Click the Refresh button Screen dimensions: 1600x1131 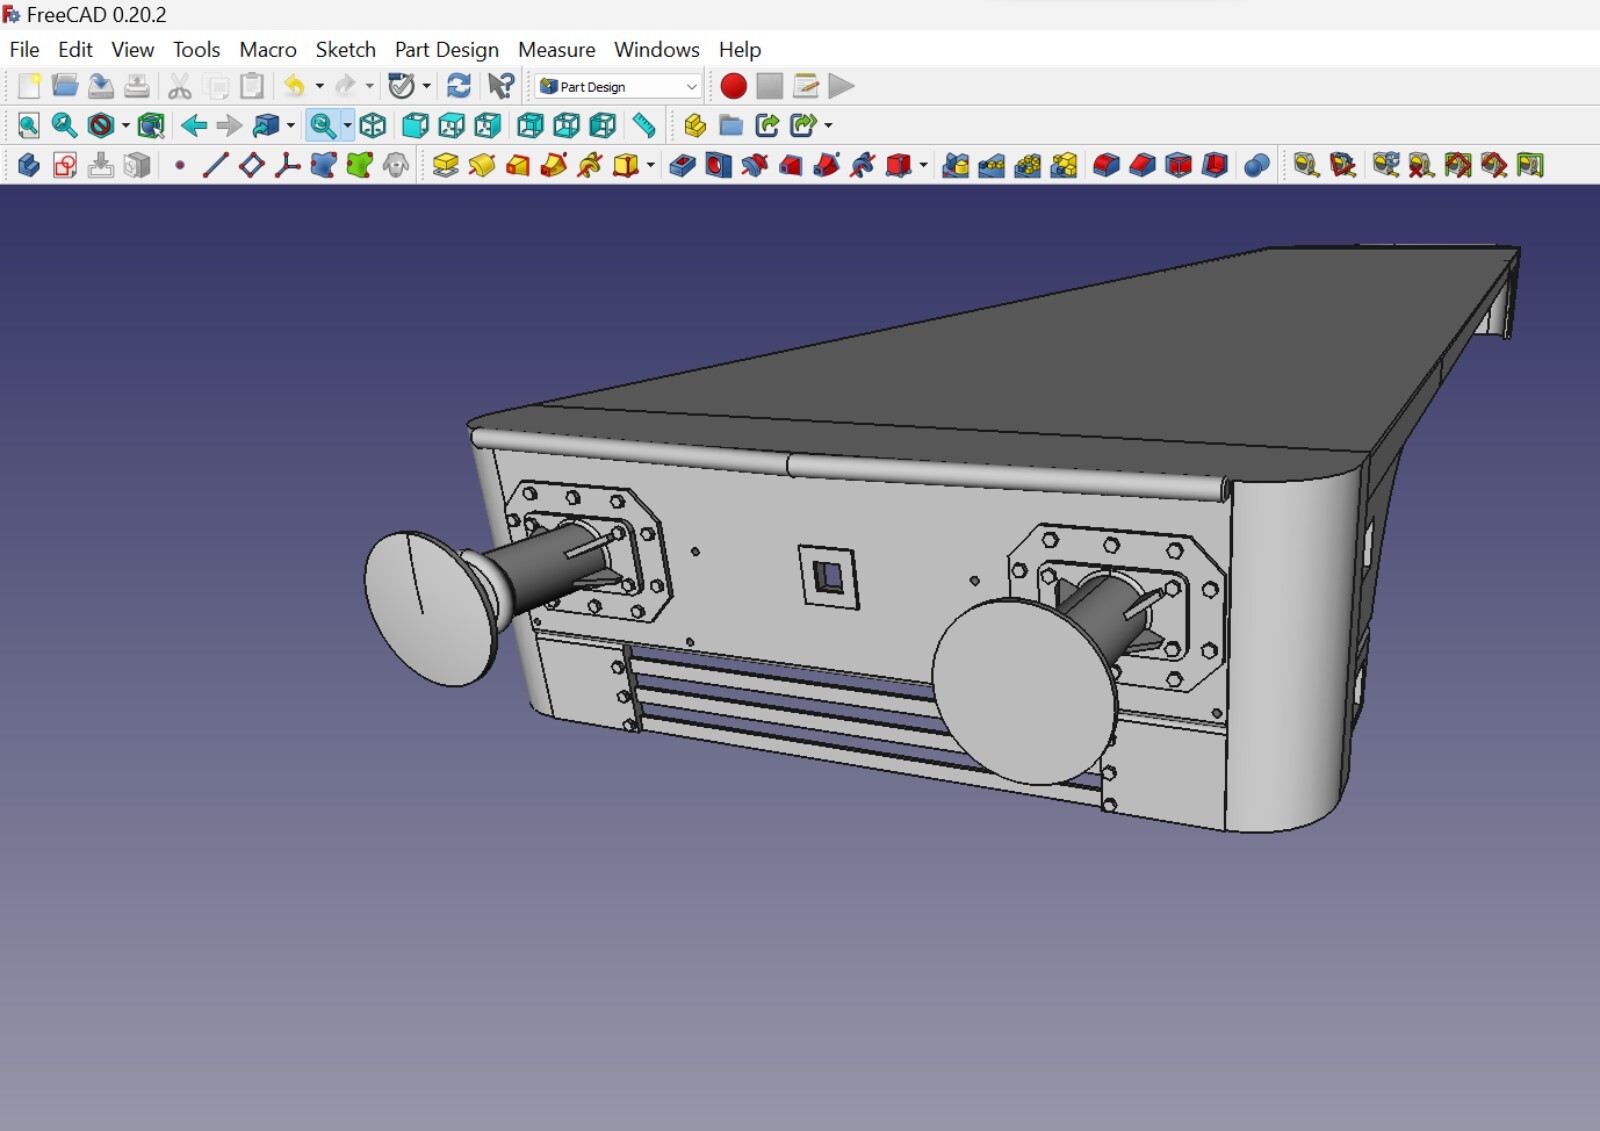459,86
